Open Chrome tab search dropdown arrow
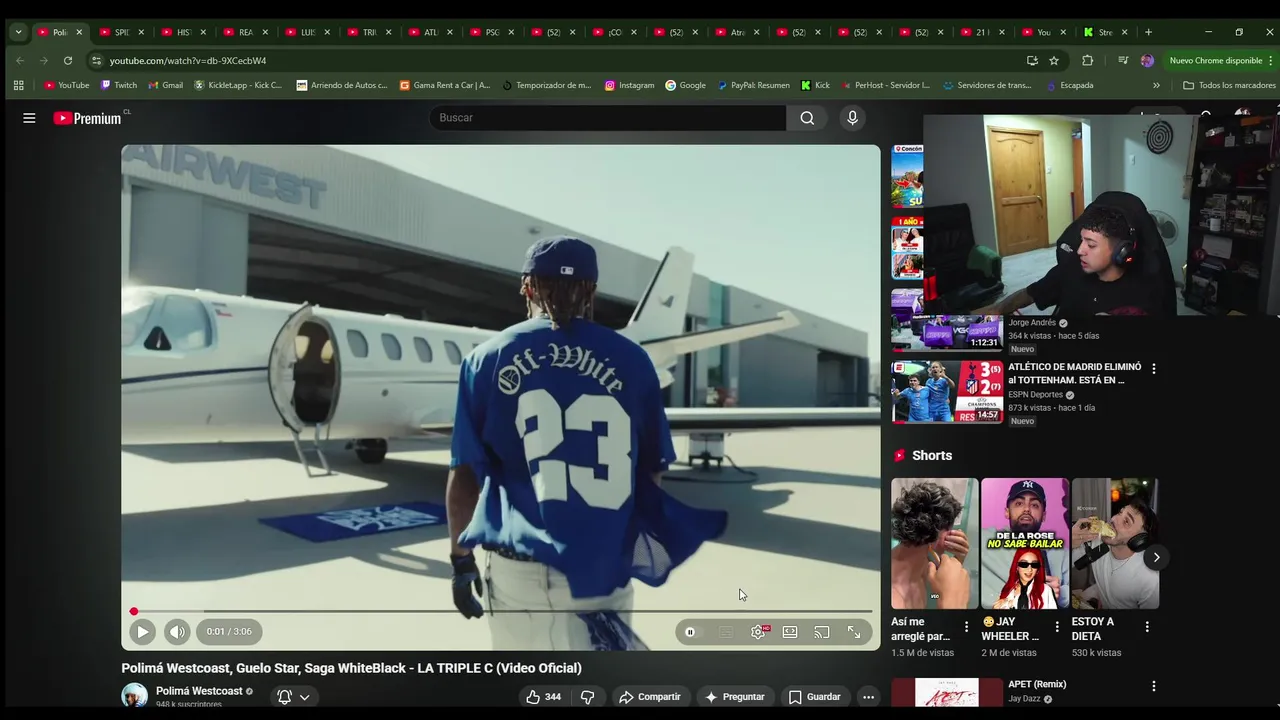The height and width of the screenshot is (720, 1280). [x=18, y=32]
